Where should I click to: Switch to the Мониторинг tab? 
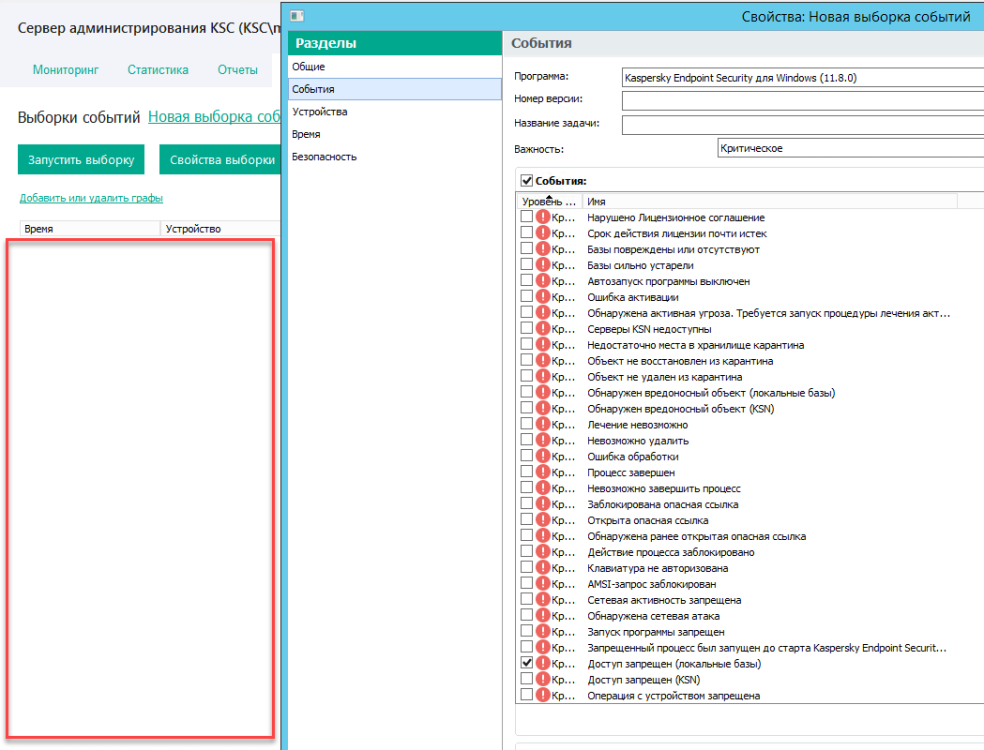[x=66, y=70]
